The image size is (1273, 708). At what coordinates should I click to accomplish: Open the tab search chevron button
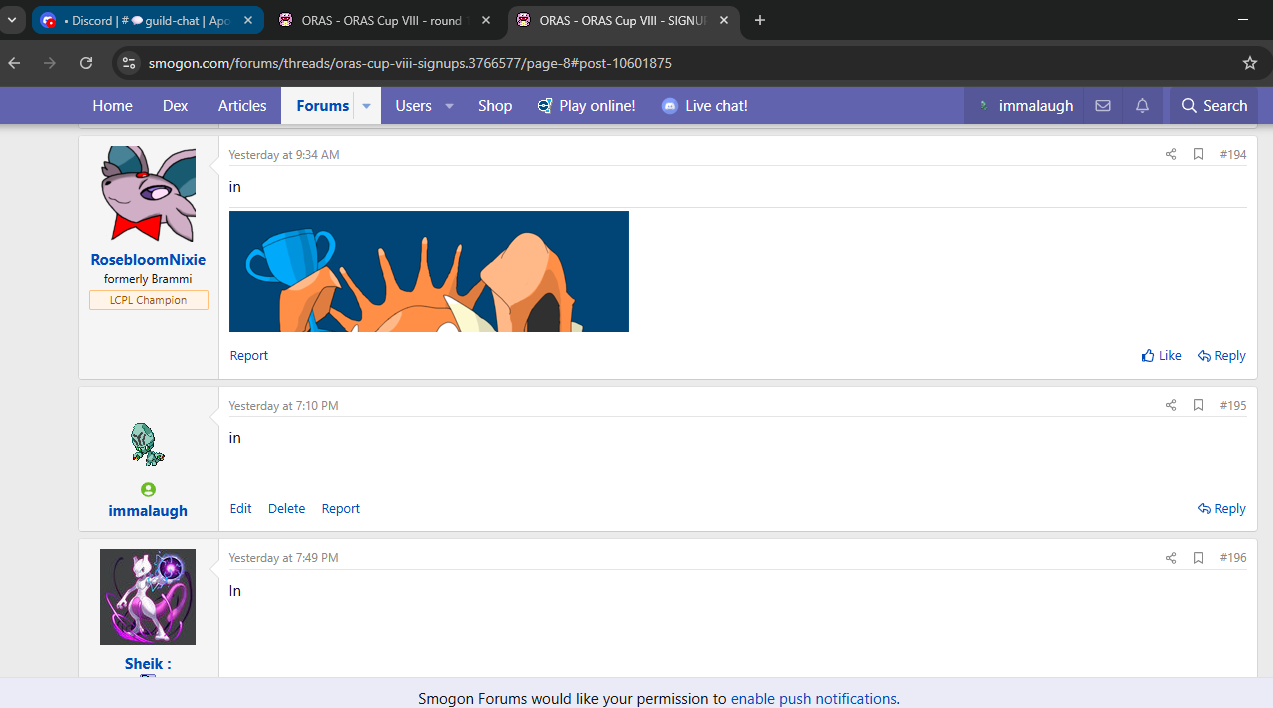tap(12, 20)
